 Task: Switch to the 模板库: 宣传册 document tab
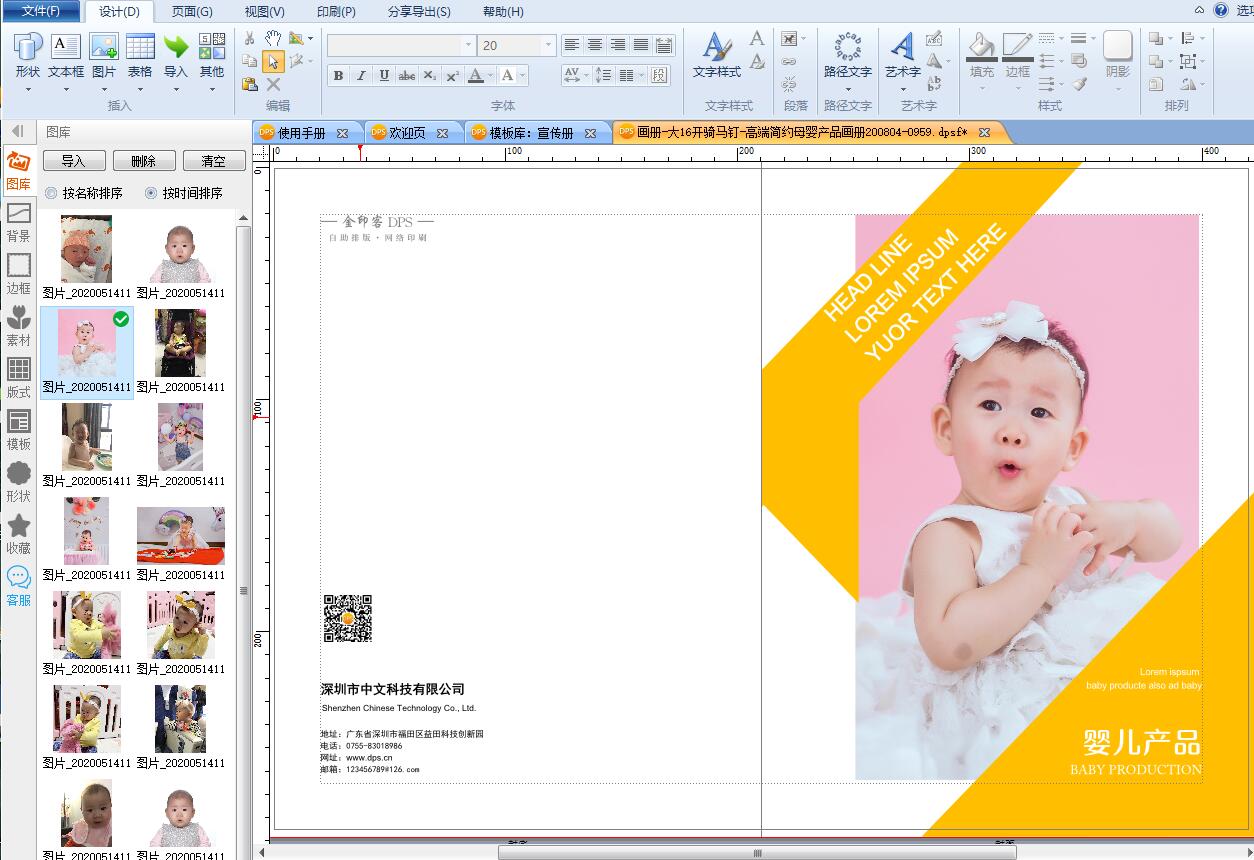pos(531,133)
